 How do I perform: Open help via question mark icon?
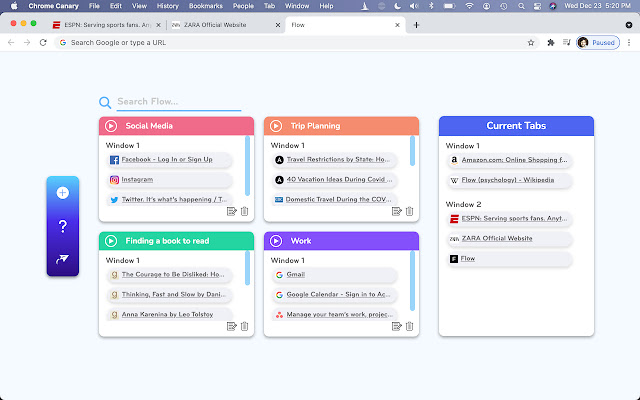pyautogui.click(x=62, y=226)
